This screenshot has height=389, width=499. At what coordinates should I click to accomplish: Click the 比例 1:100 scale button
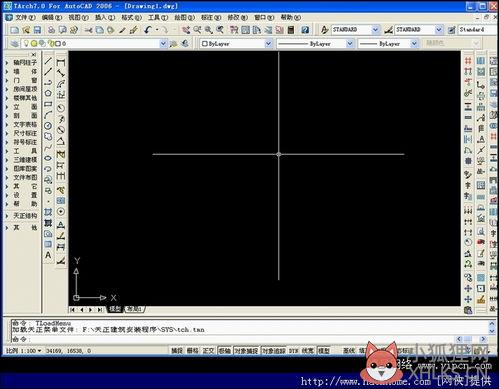(x=23, y=351)
